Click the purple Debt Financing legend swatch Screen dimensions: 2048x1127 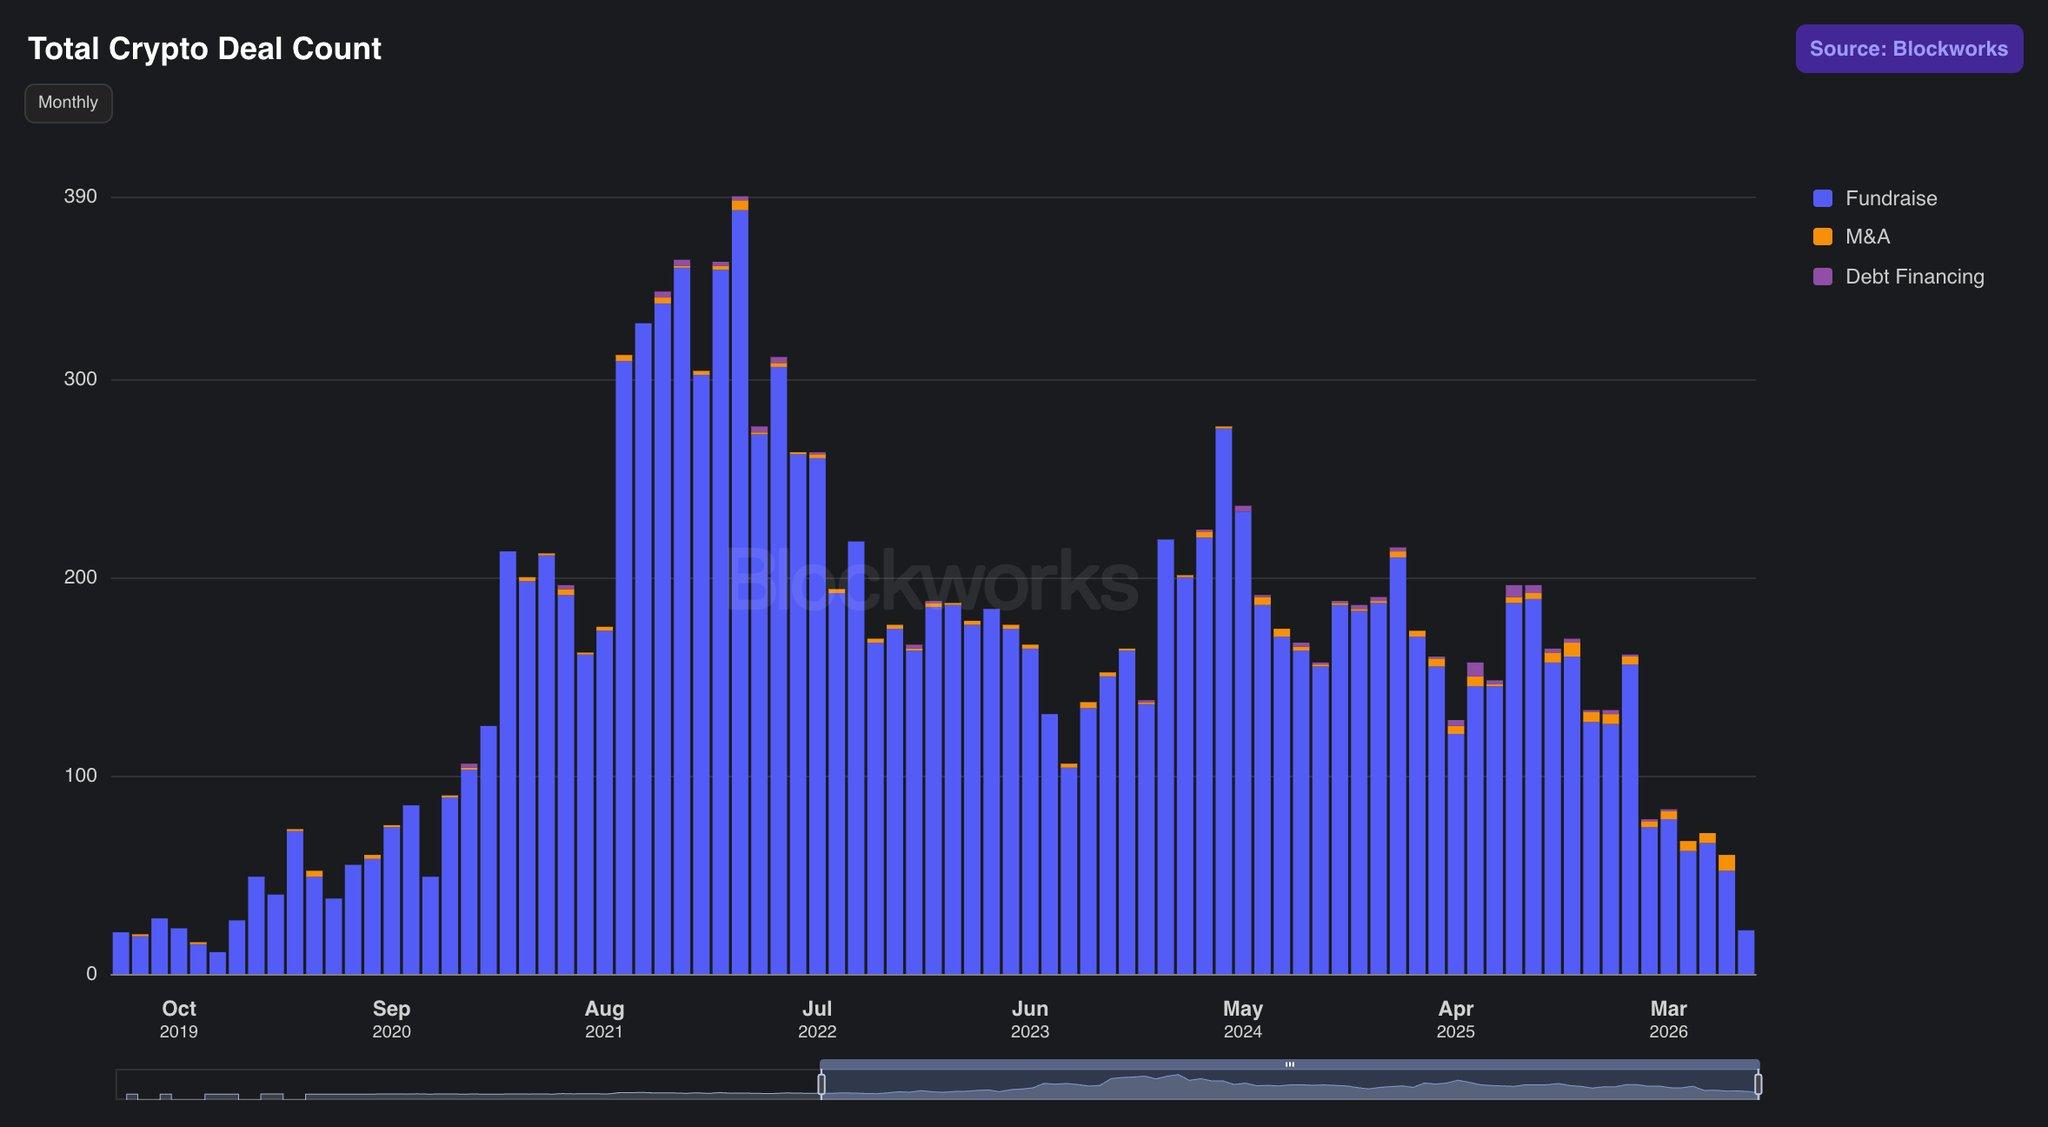pyautogui.click(x=1822, y=277)
